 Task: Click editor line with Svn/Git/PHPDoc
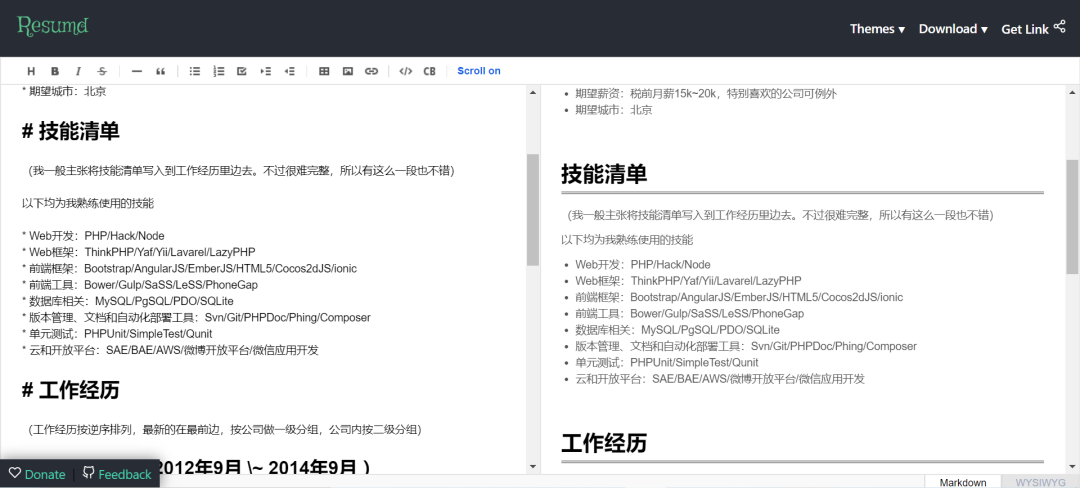click(x=196, y=317)
